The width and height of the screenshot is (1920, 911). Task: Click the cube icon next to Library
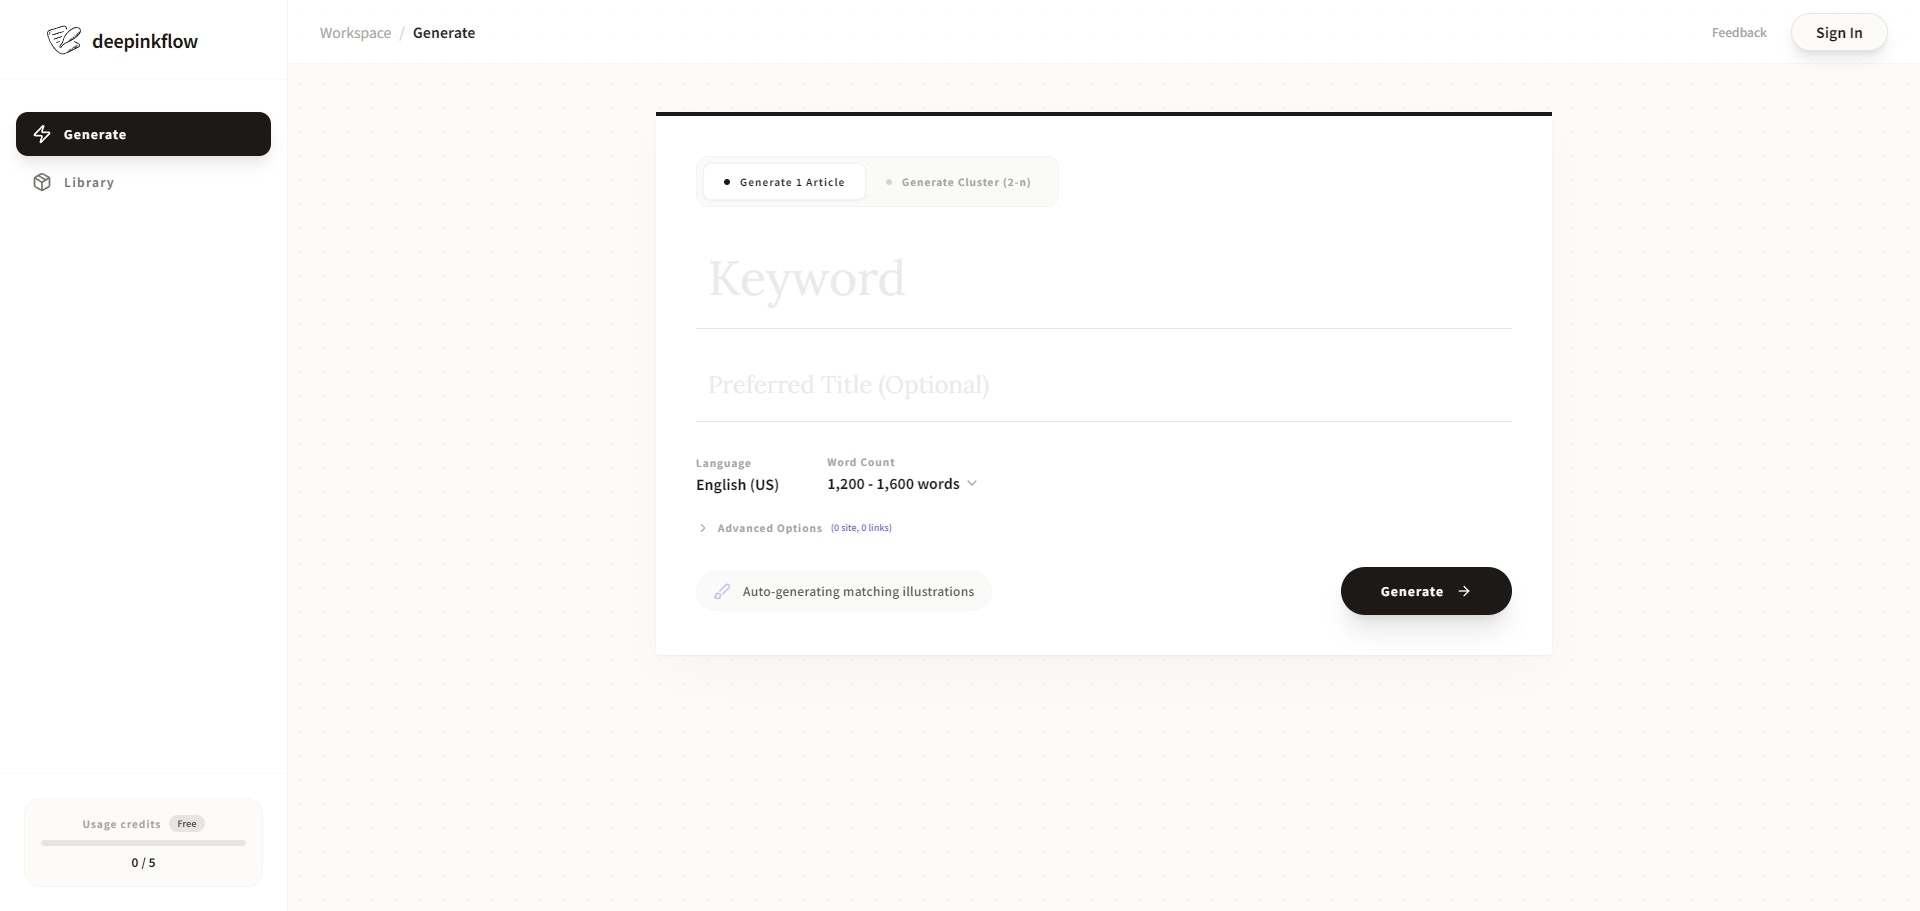click(42, 182)
